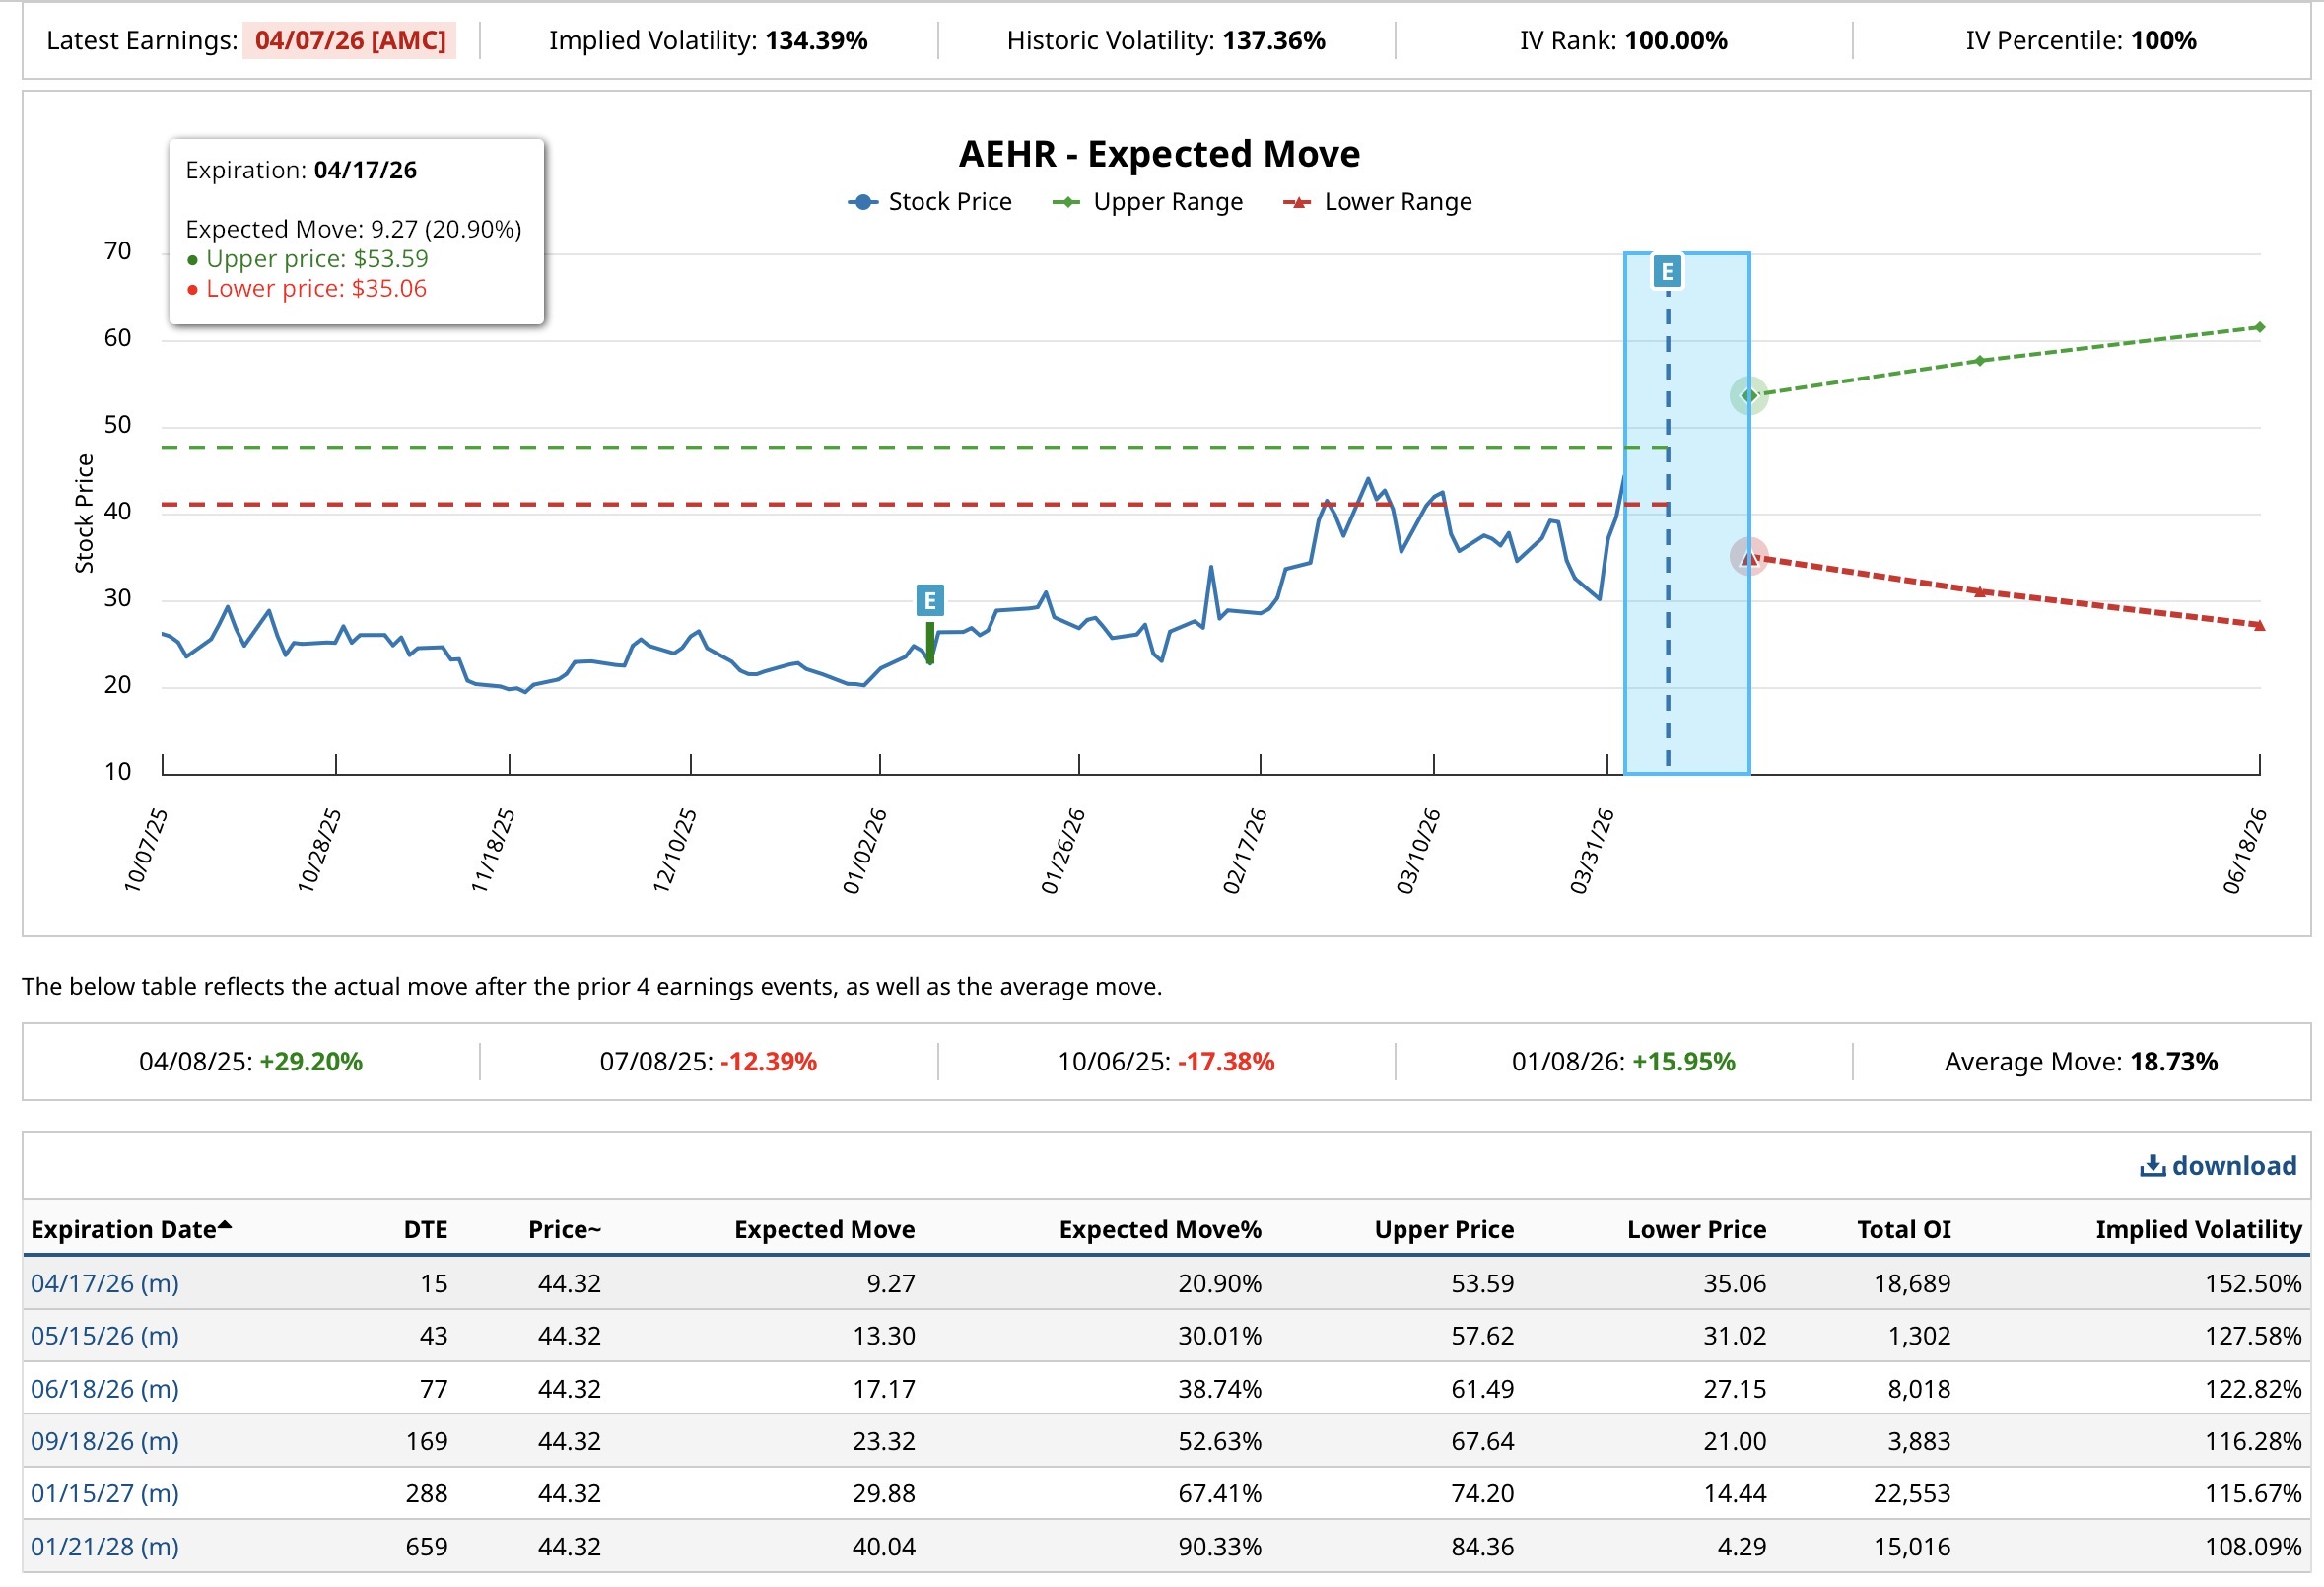Sort the table by Expiration Date column
Image resolution: width=2324 pixels, height=1587 pixels.
point(124,1229)
